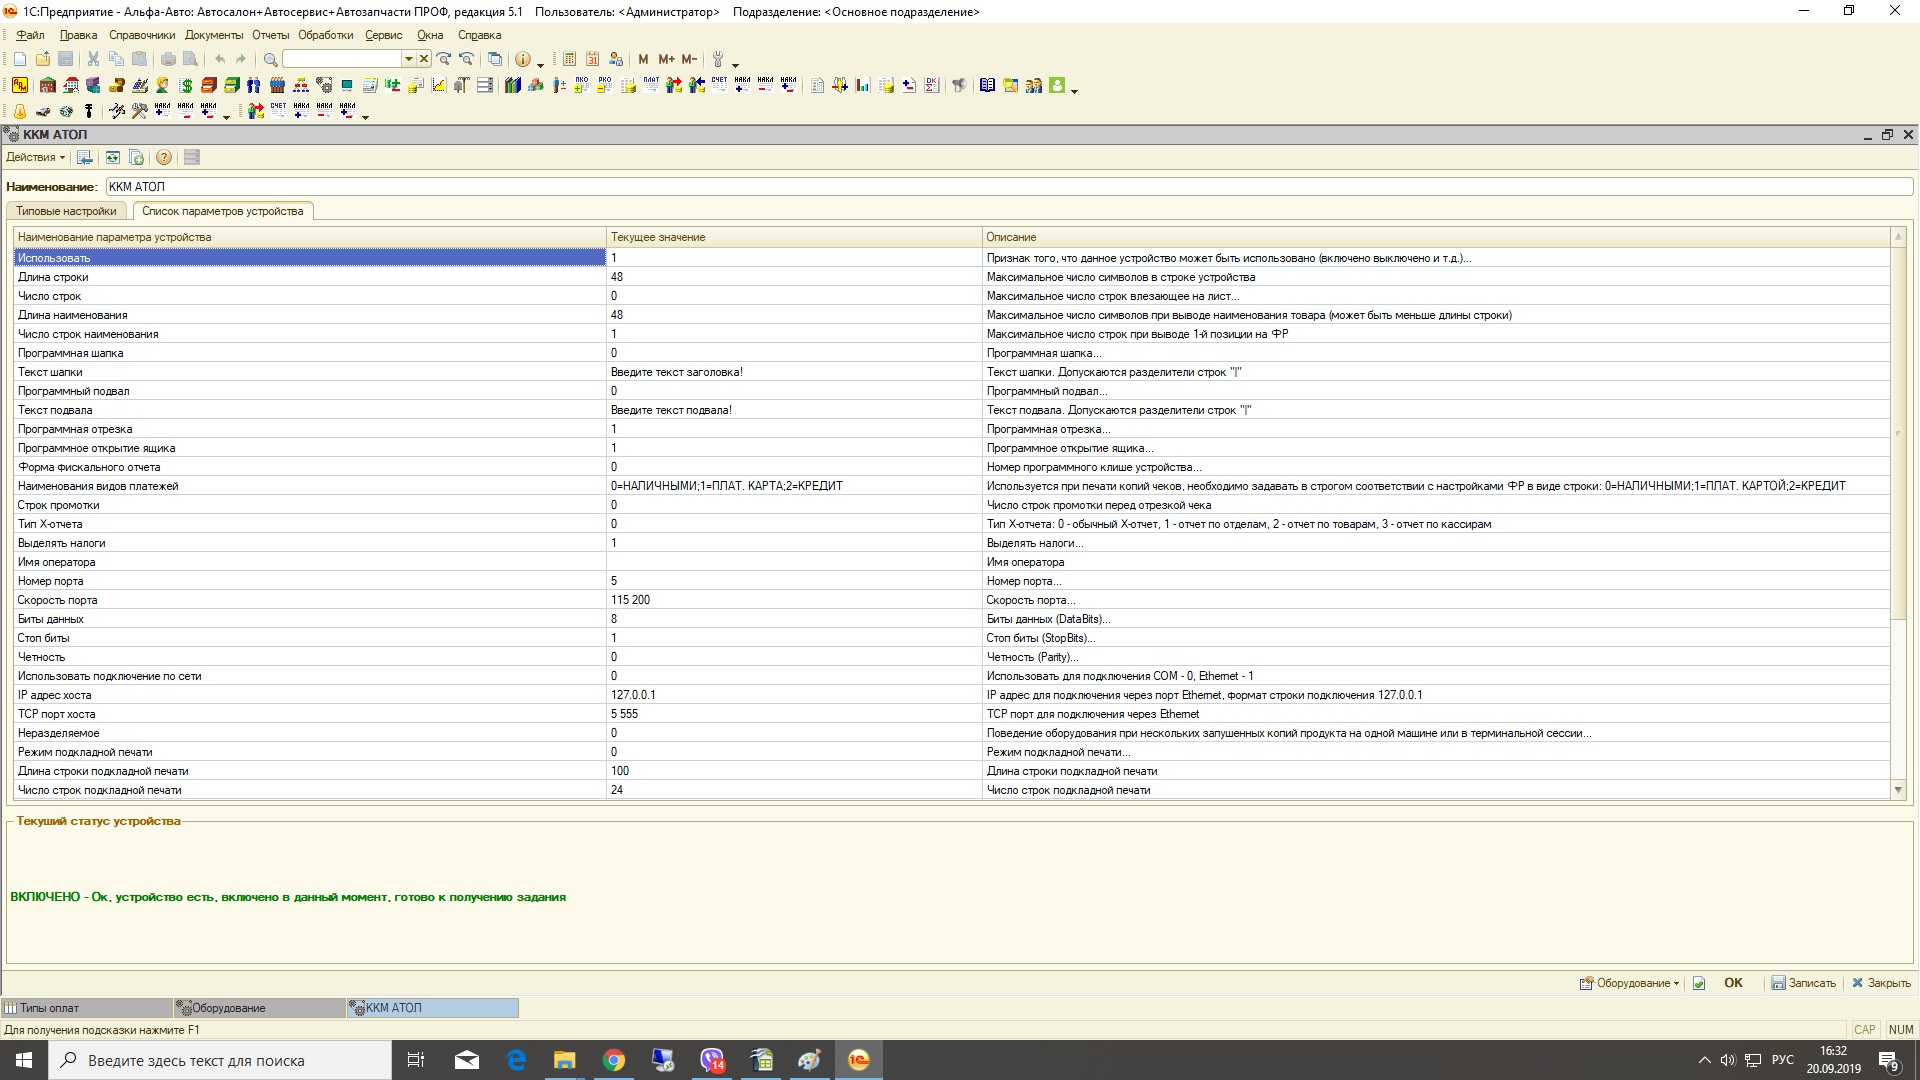Screen dimensions: 1920x1080
Task: Click the table scrollbar up arrow
Action: 1898,237
